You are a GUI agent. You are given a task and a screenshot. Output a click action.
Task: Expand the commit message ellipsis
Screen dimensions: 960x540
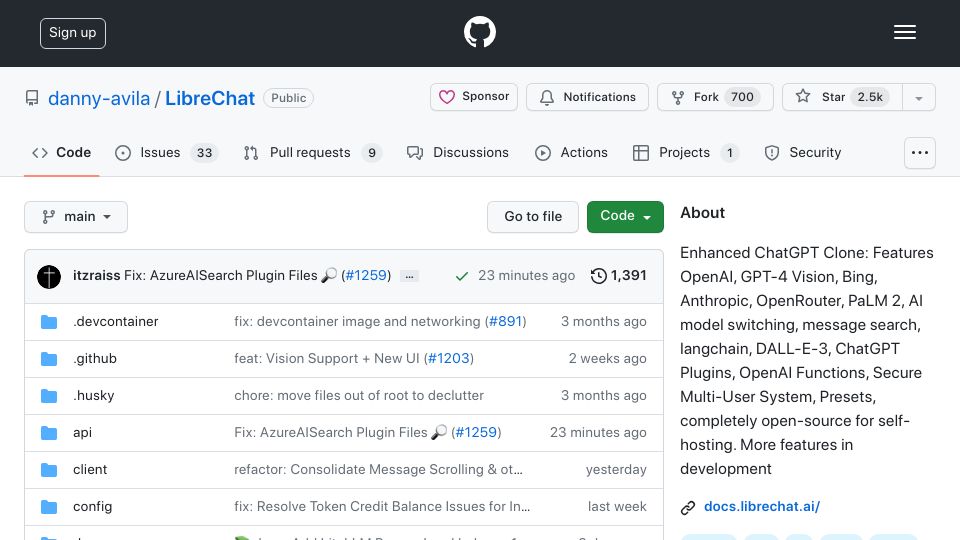tap(410, 277)
